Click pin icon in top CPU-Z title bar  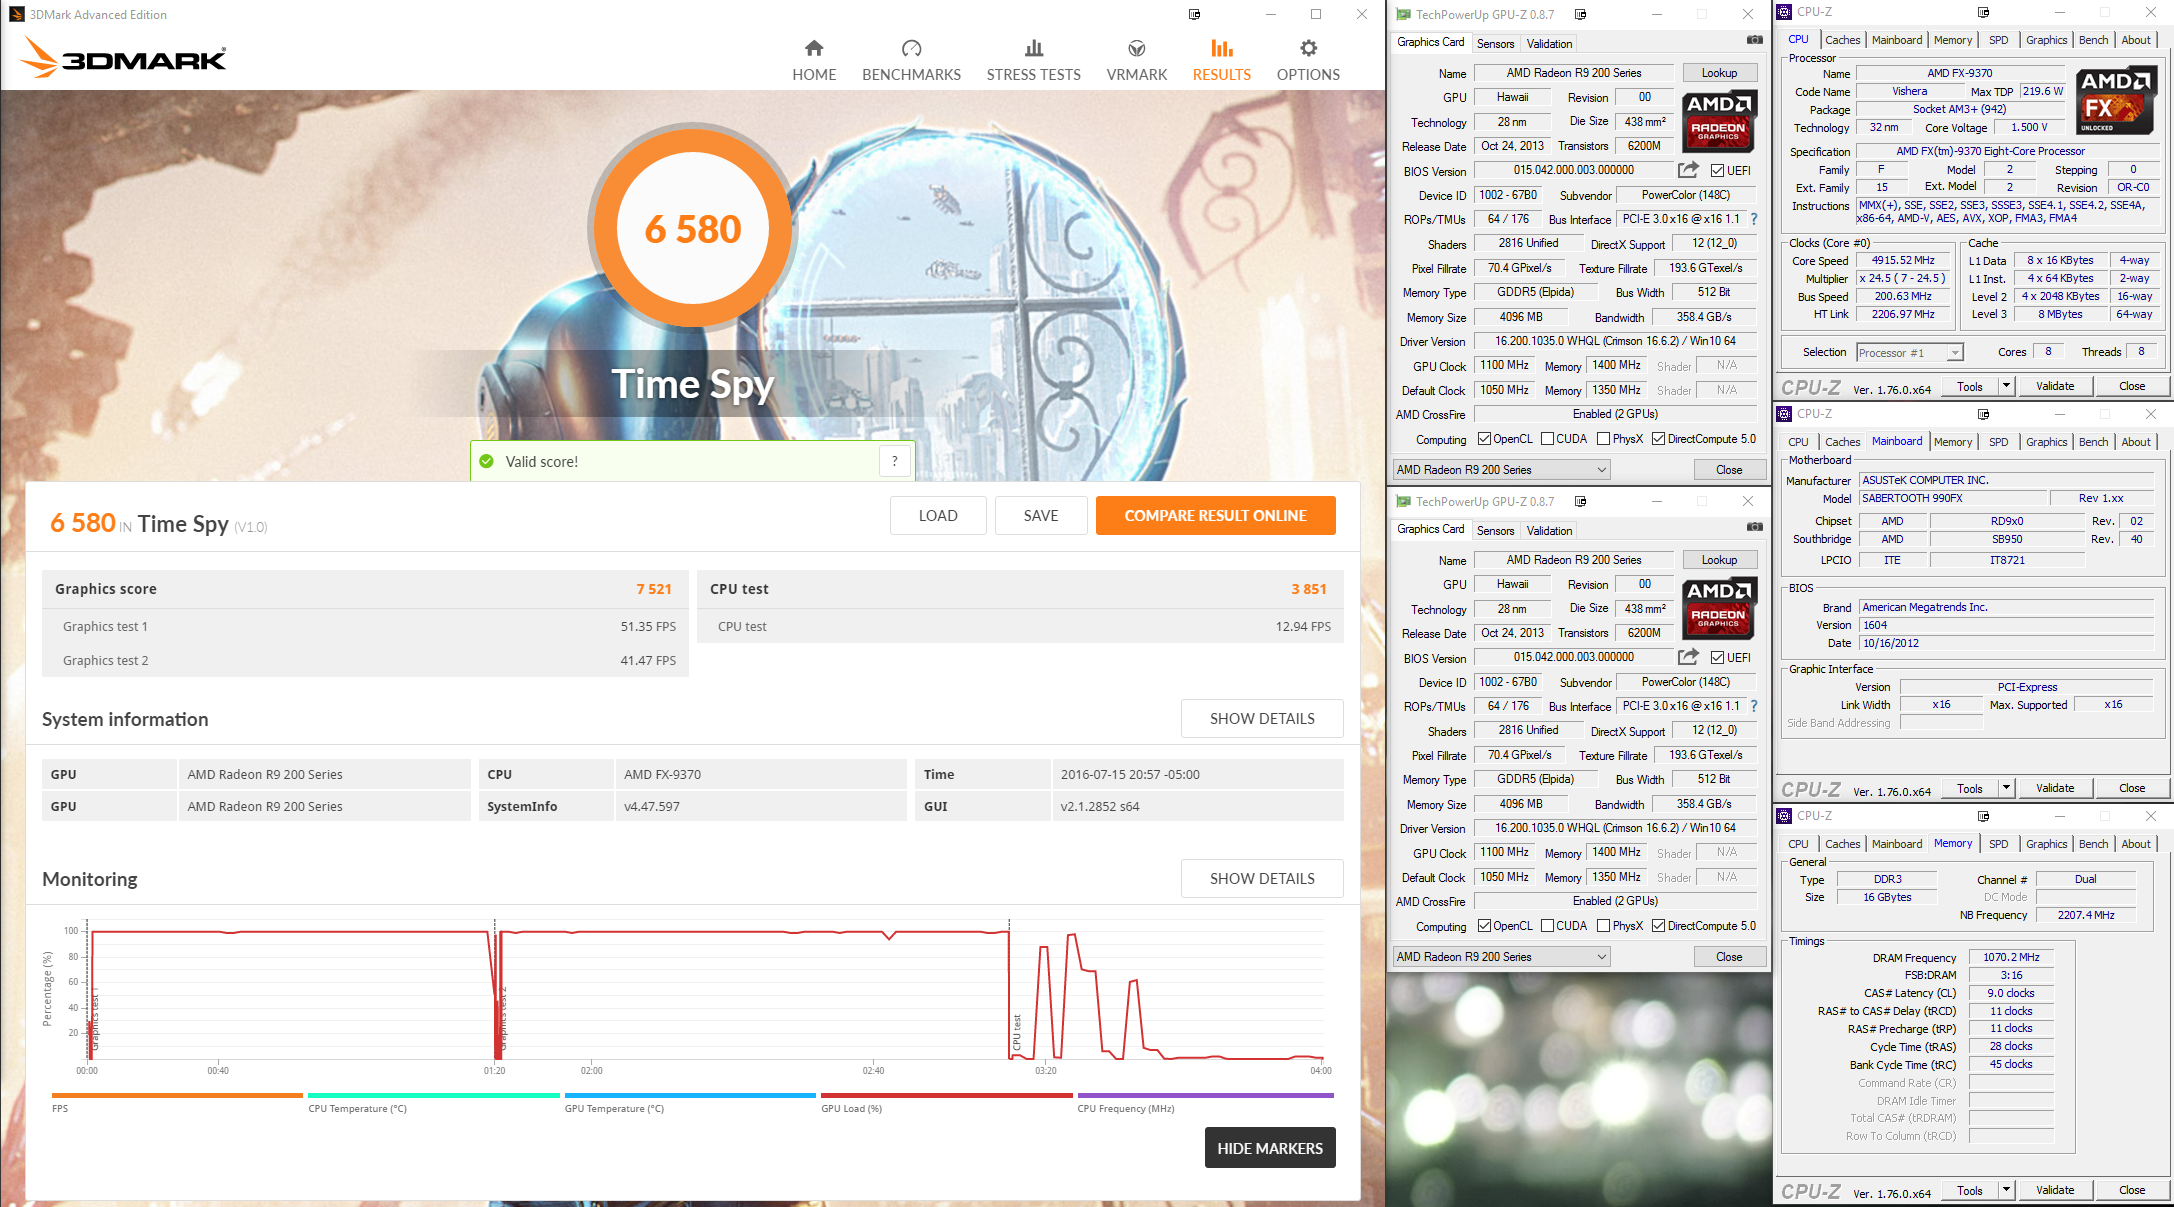(x=1983, y=12)
